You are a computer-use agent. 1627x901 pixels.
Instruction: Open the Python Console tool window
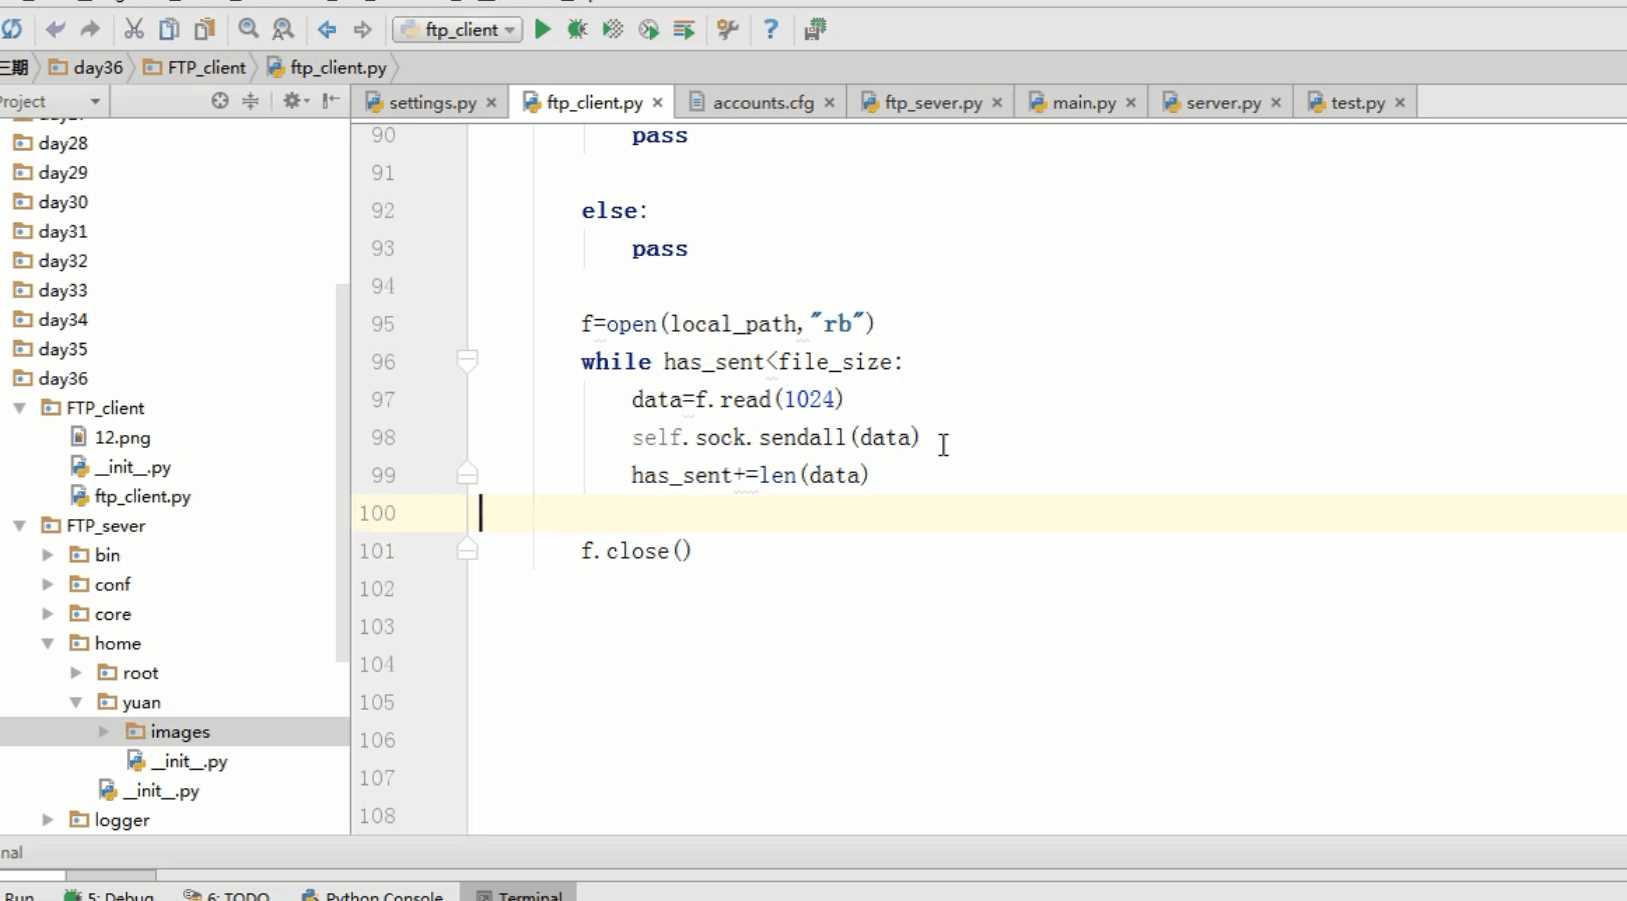click(x=372, y=894)
